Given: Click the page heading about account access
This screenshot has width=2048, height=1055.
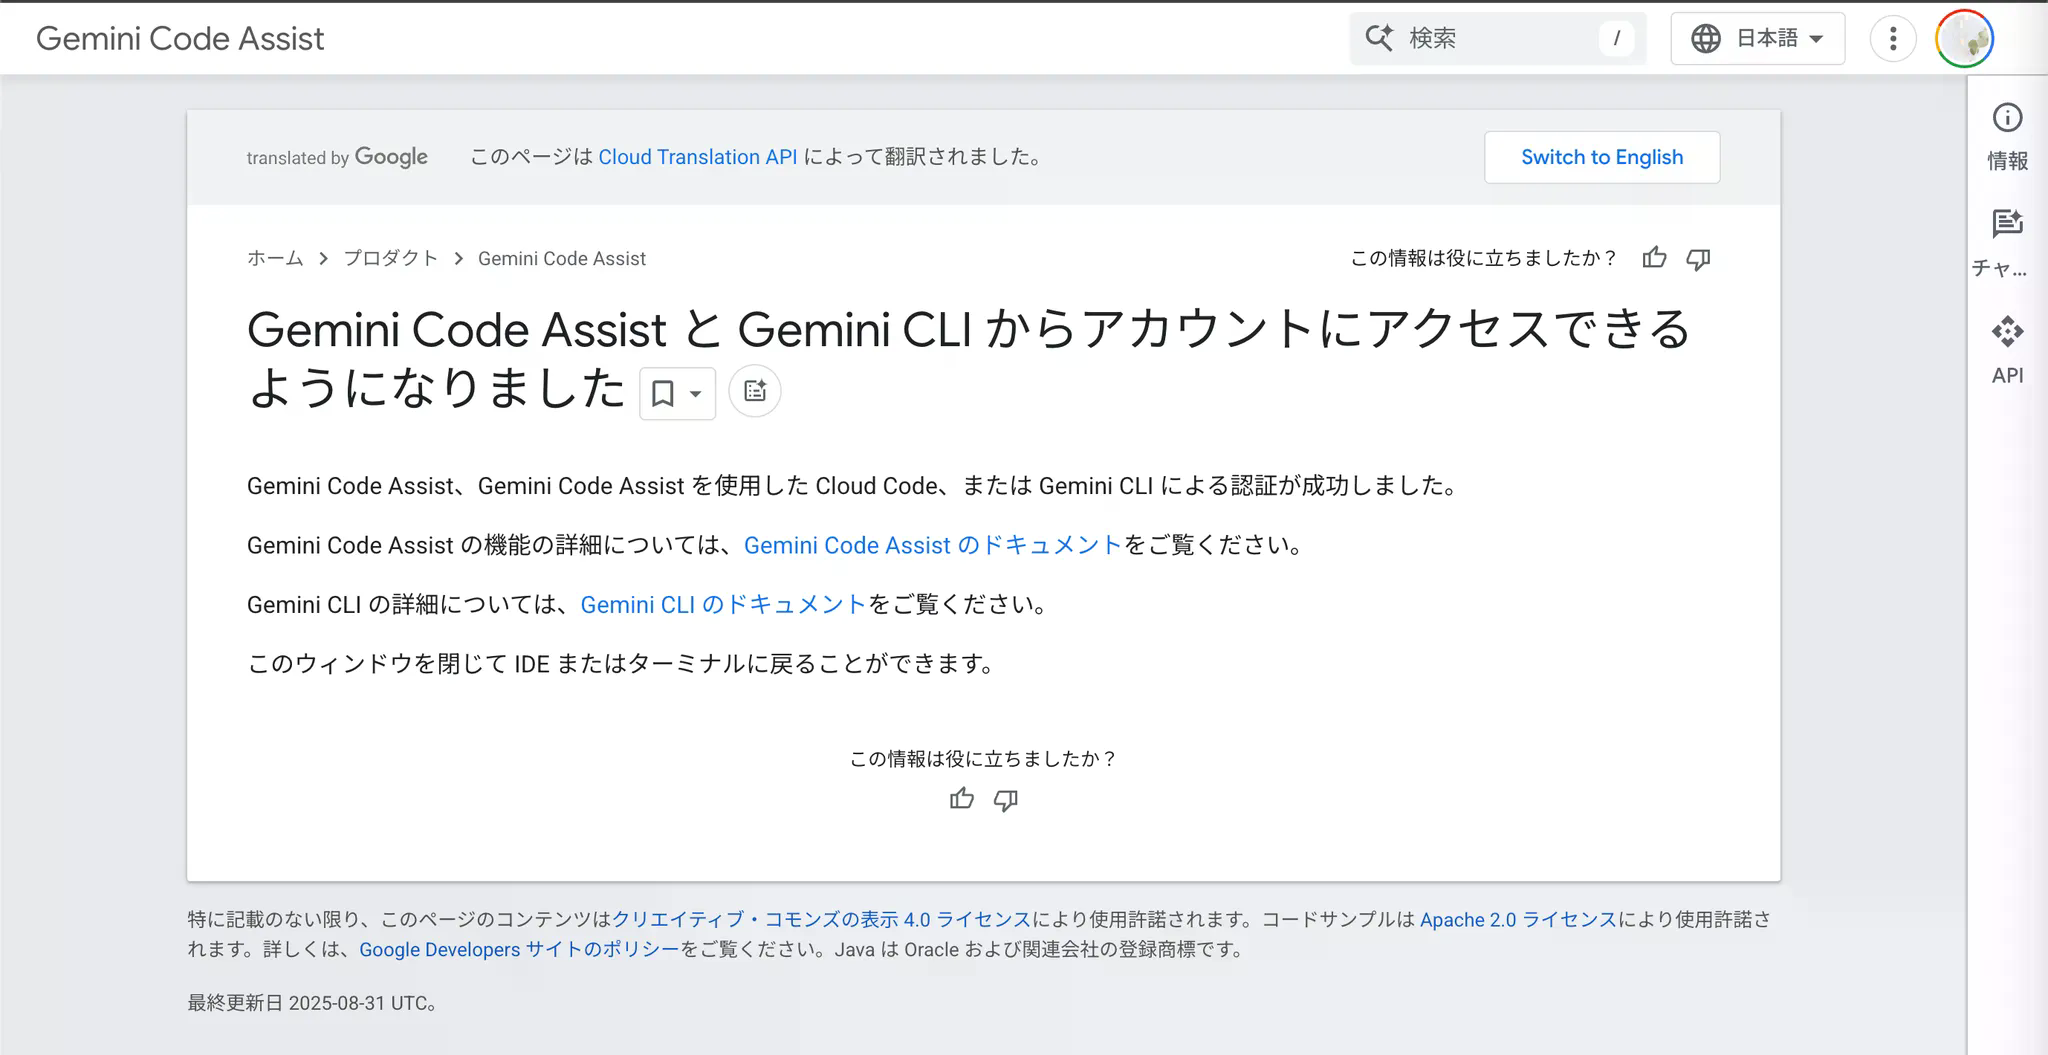Looking at the screenshot, I should (968, 358).
